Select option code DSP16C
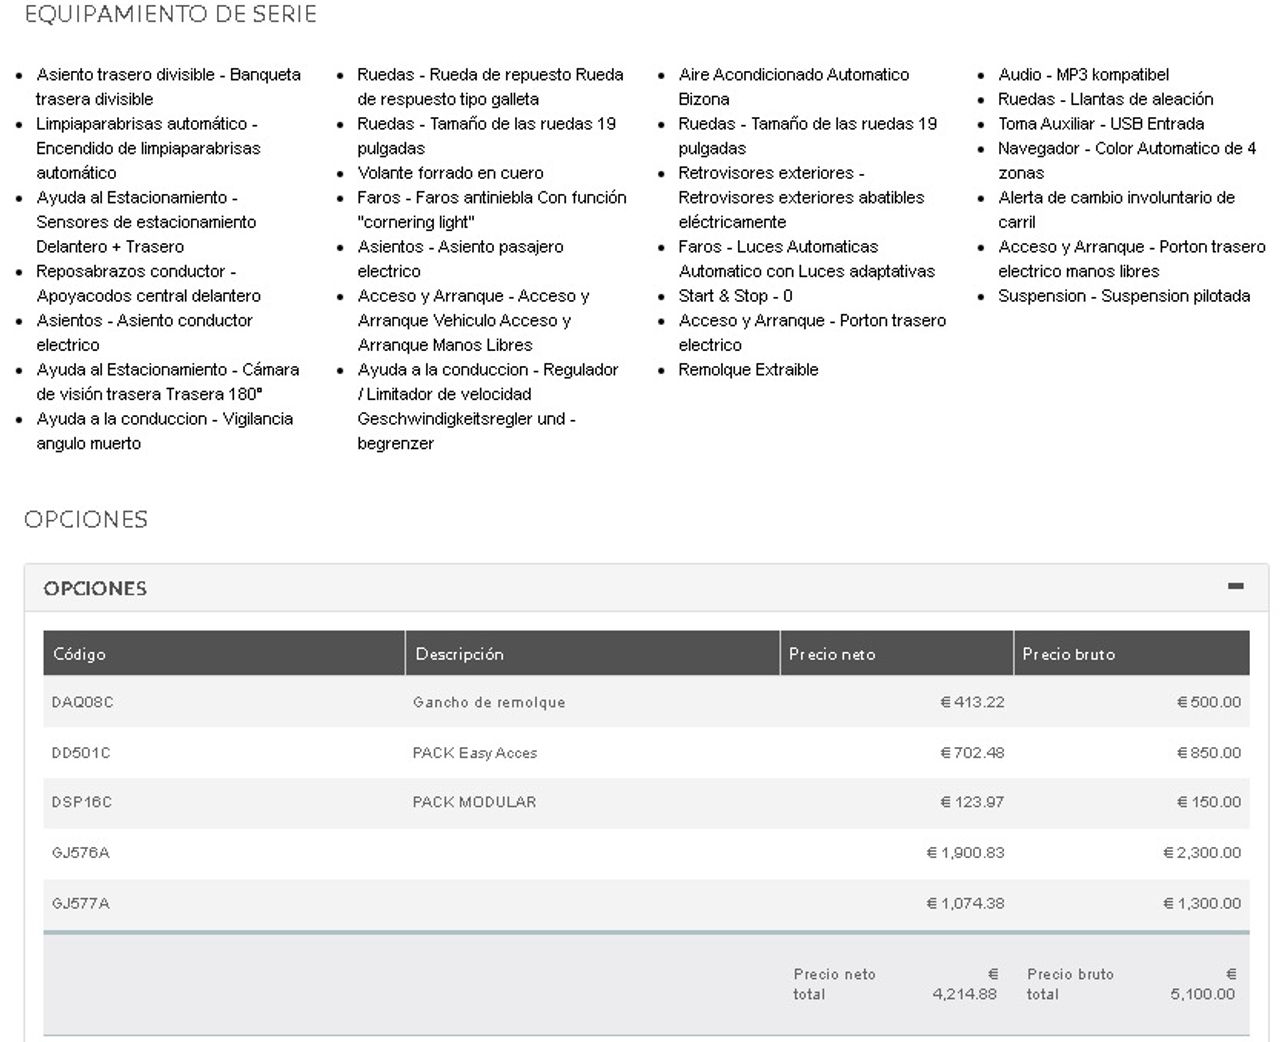Viewport: 1280px width, 1042px height. click(x=82, y=802)
